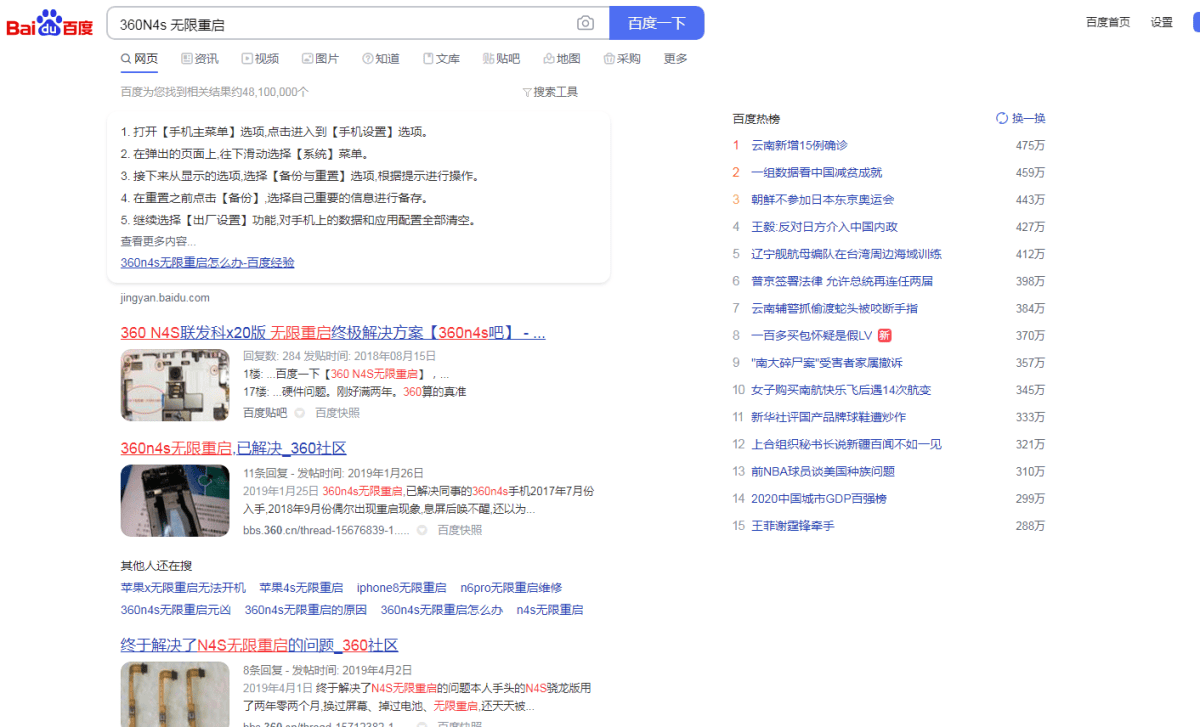Click the 搜索工具 filter icon
This screenshot has height=727, width=1200.
point(525,91)
